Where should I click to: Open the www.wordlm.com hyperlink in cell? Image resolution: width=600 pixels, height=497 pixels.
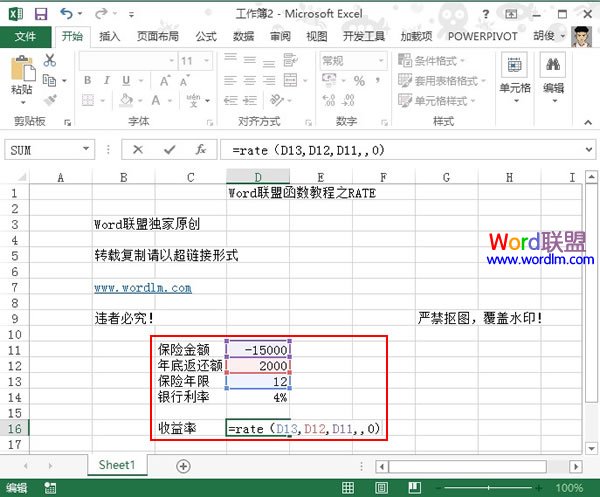[143, 288]
